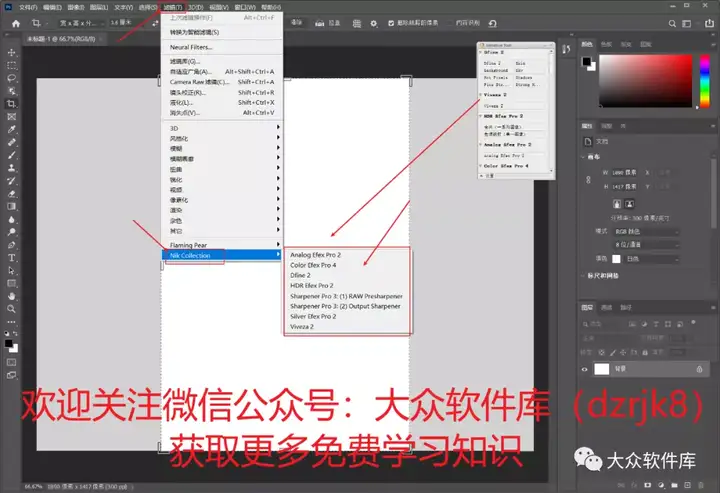Toggle width-height link chain icon

pos(588,180)
